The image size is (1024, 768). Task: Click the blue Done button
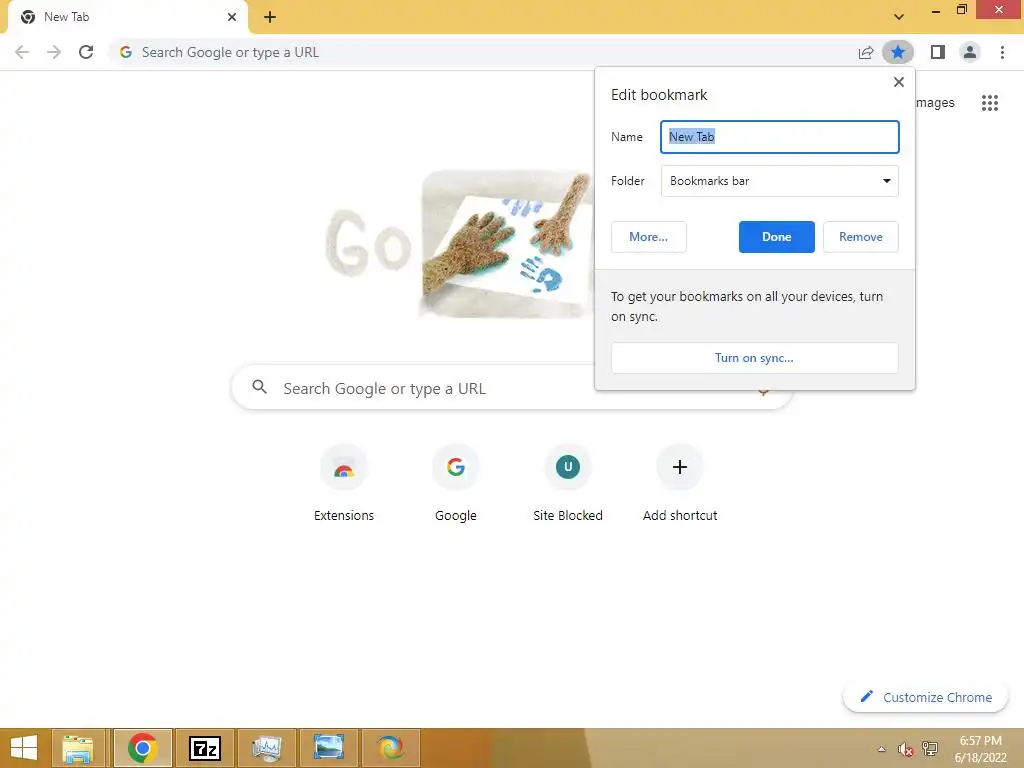pos(776,237)
